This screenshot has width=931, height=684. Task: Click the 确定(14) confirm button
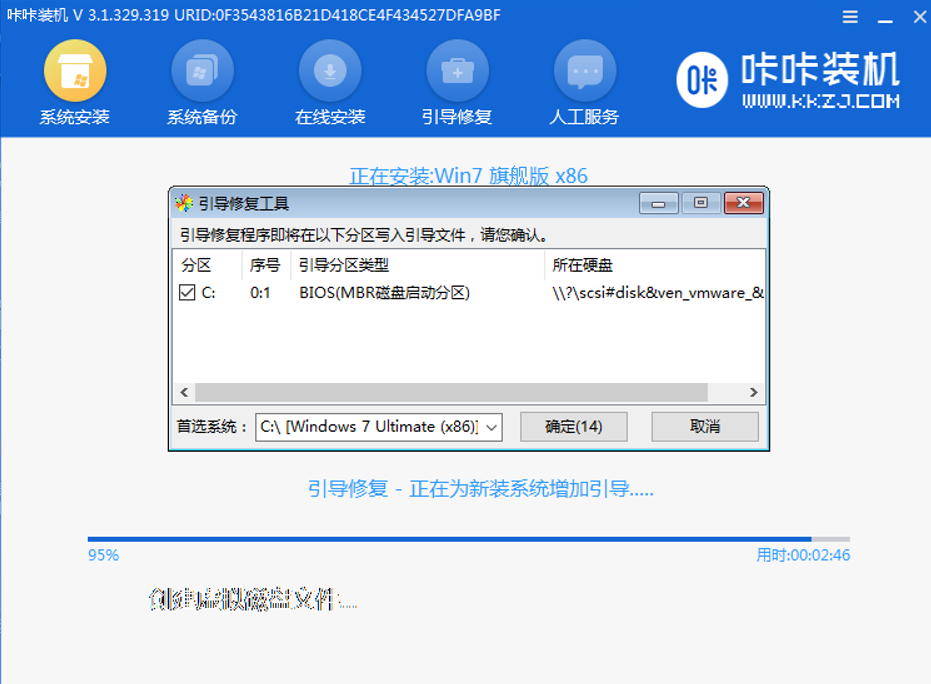[574, 427]
